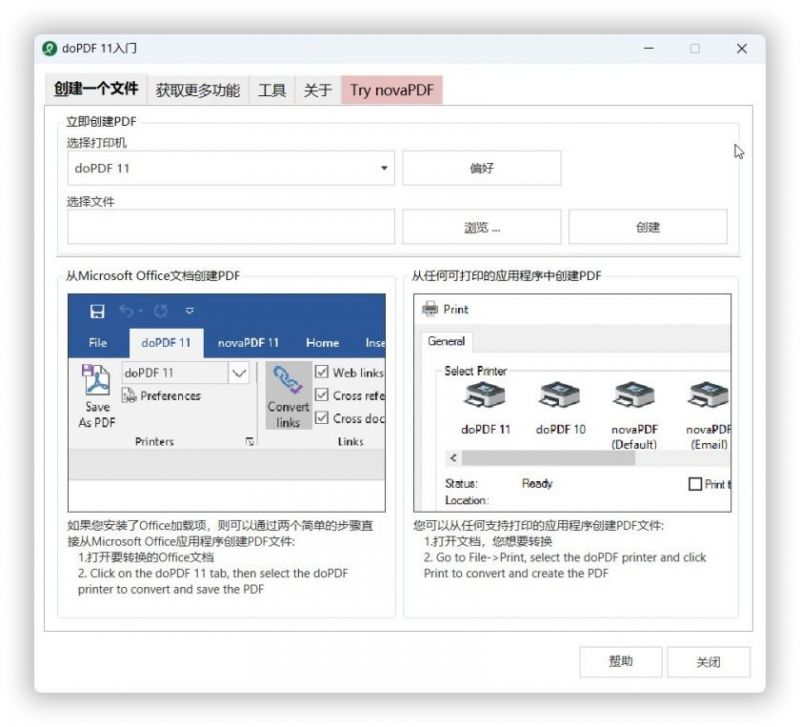The image size is (800, 727).
Task: Open the 工具 tab
Action: point(271,90)
